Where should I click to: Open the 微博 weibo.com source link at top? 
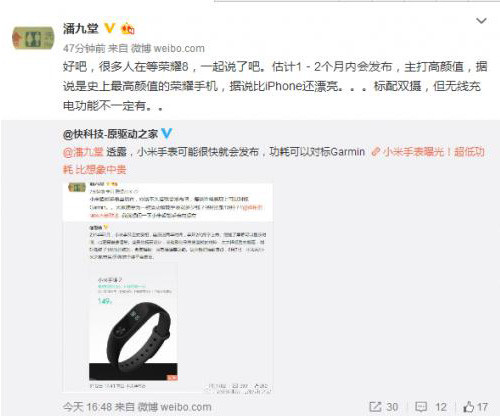[x=168, y=48]
